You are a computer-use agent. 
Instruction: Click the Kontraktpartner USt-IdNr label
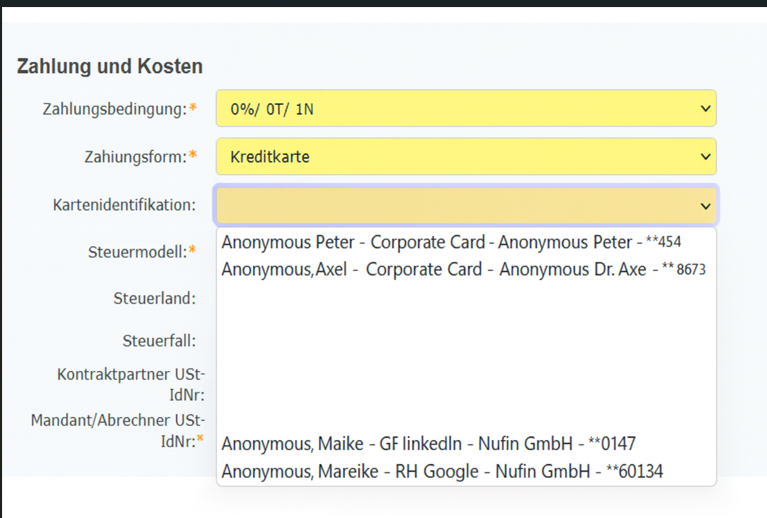click(131, 384)
